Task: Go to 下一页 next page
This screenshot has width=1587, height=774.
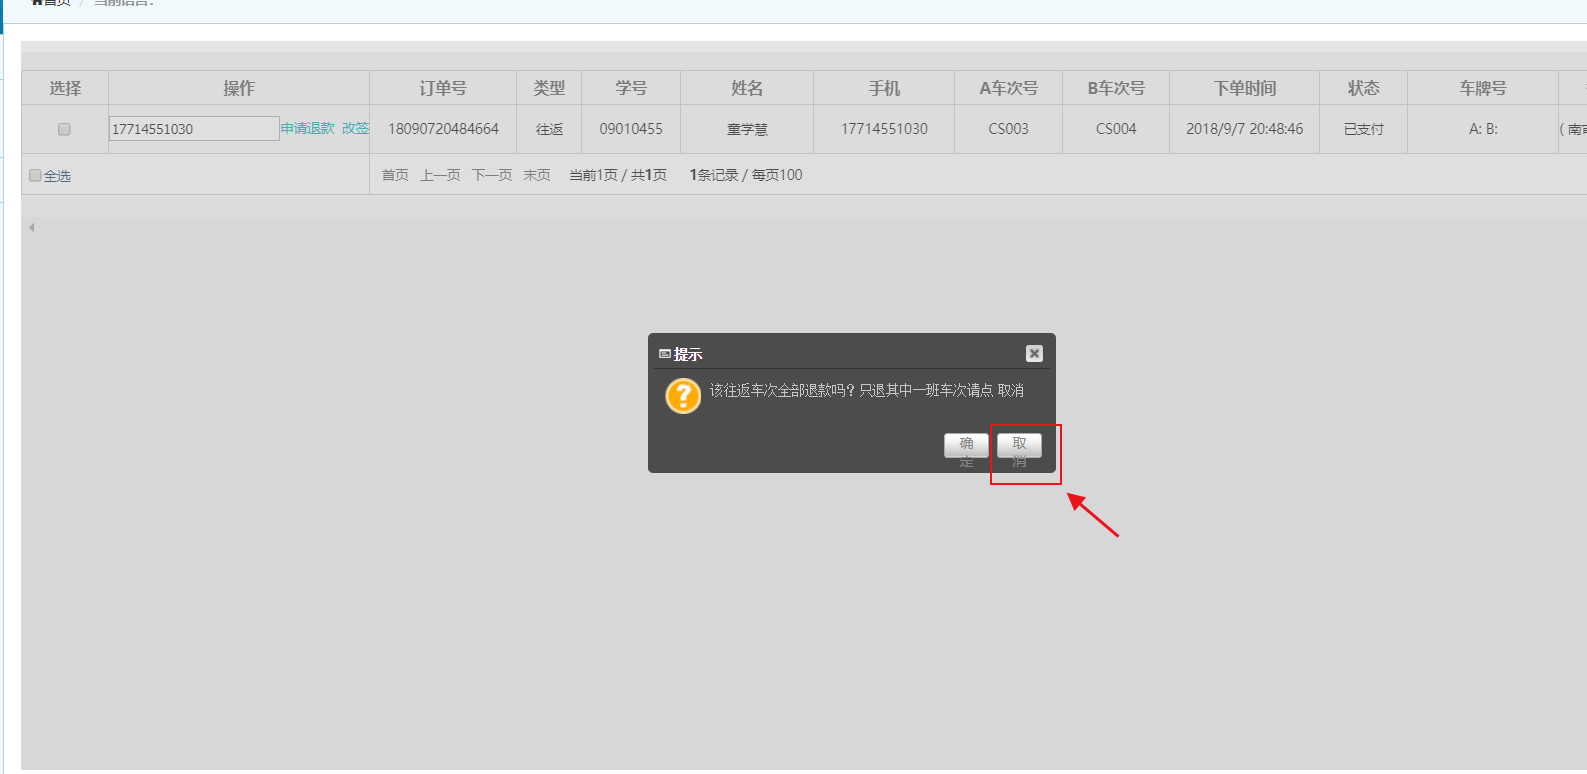Action: [492, 175]
